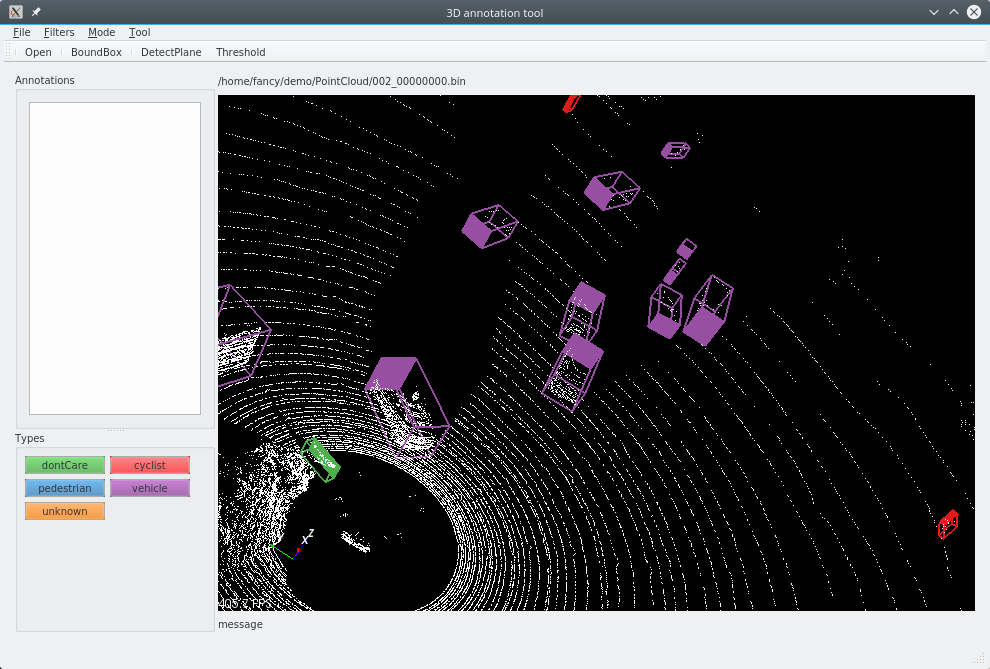Run DetectPlane from the toolbar
The image size is (990, 669).
coord(171,52)
